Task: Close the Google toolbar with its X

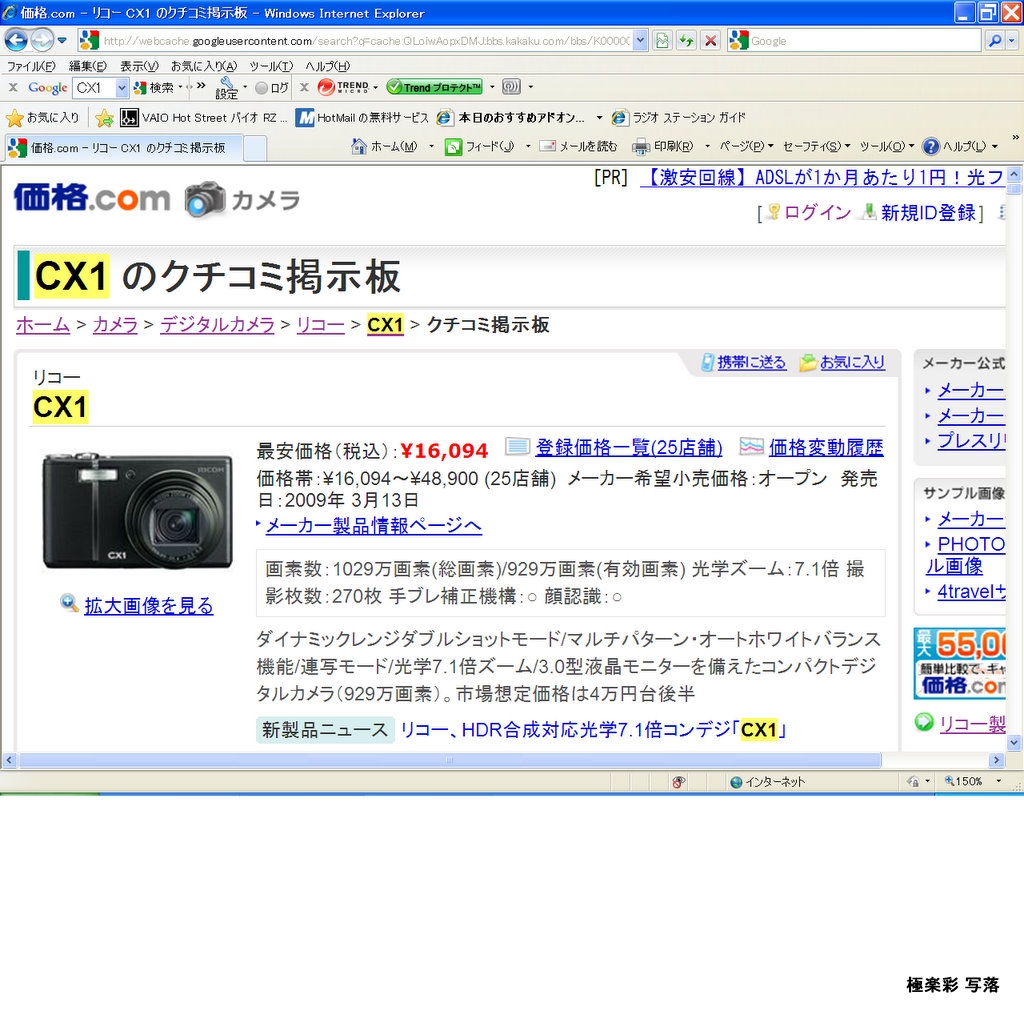Action: pos(12,87)
